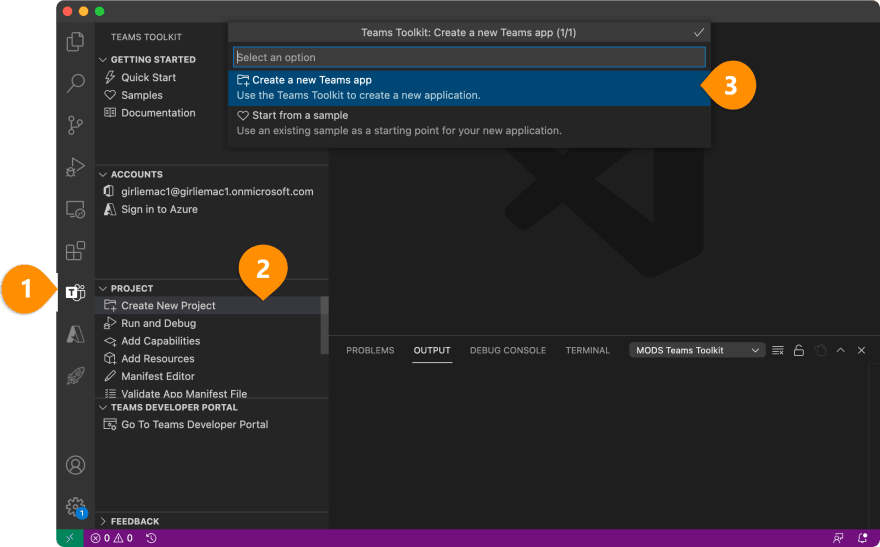Screen dimensions: 880x547
Task: Open notifications bell in status bar
Action: pyautogui.click(x=863, y=538)
